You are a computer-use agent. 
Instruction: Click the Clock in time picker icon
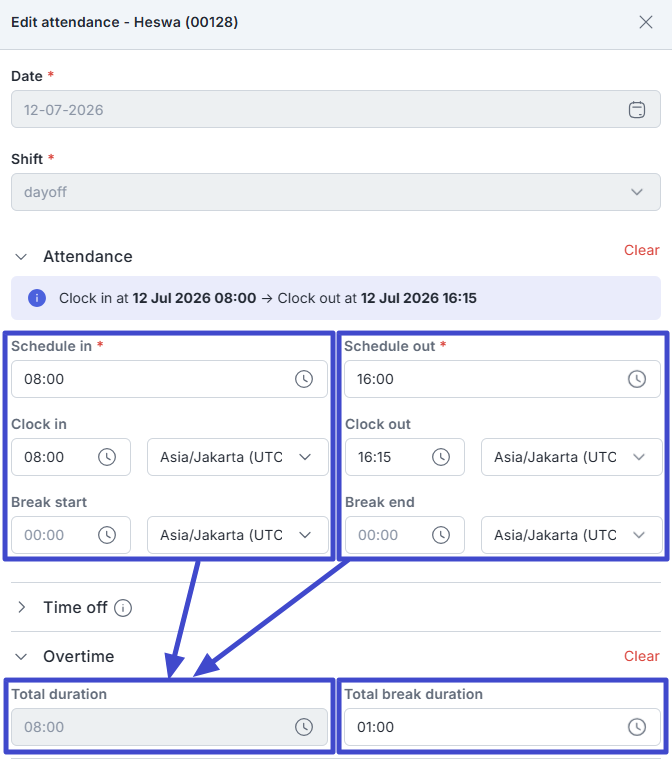point(107,457)
